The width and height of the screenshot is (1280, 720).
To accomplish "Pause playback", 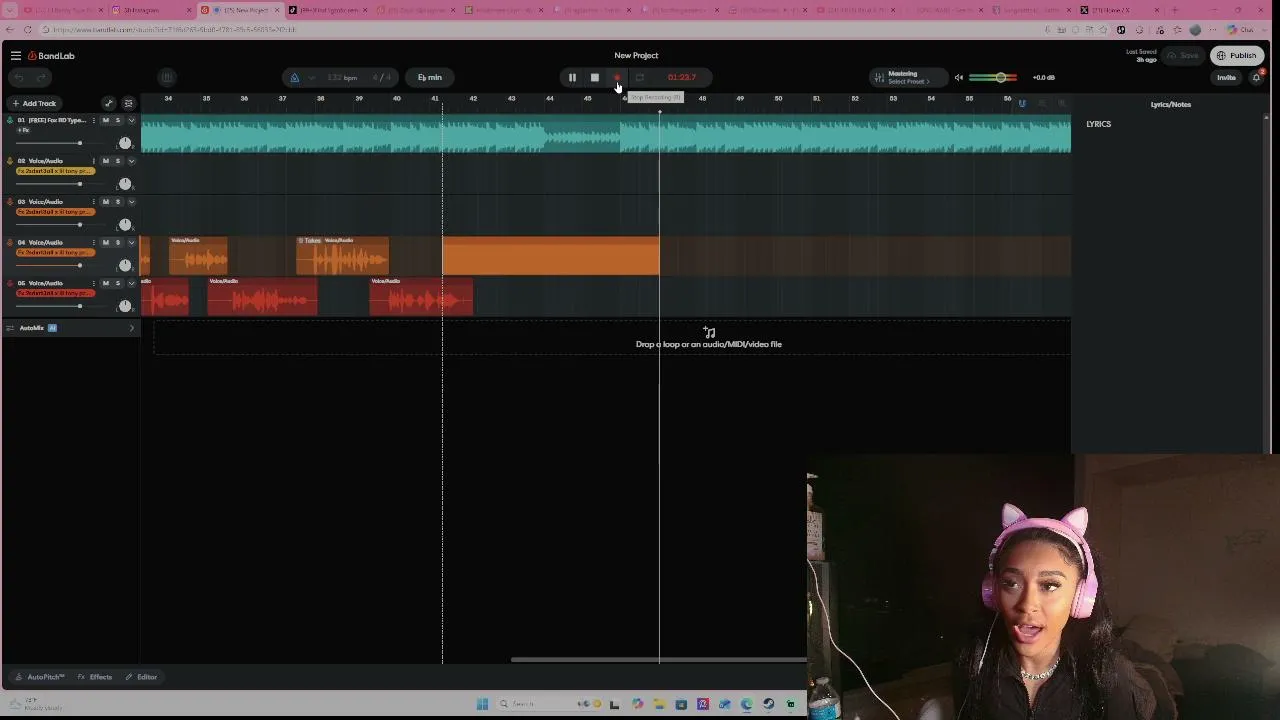I will coord(572,77).
